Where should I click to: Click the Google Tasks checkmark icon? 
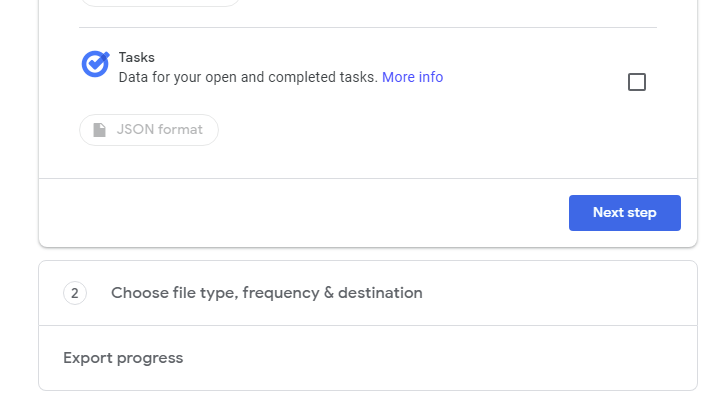(x=96, y=64)
